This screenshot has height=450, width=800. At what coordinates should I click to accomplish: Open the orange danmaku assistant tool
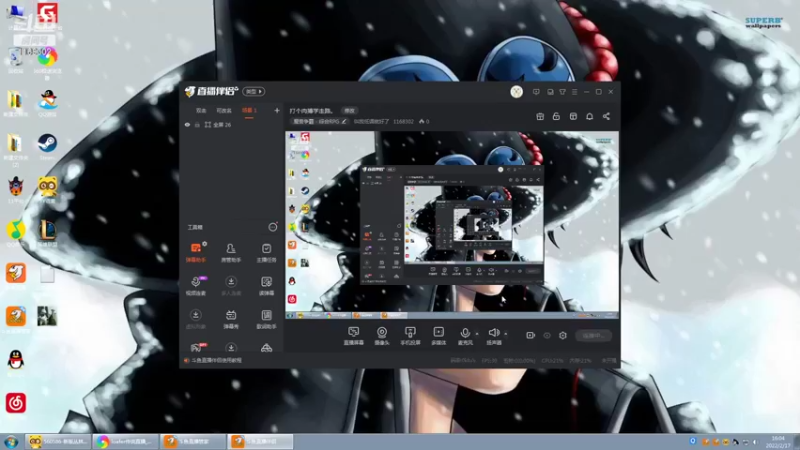(195, 252)
